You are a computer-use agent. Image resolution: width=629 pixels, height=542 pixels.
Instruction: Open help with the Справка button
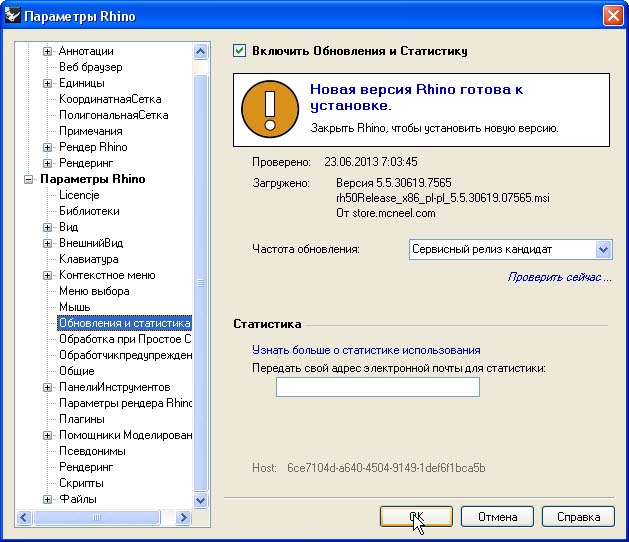click(x=578, y=517)
